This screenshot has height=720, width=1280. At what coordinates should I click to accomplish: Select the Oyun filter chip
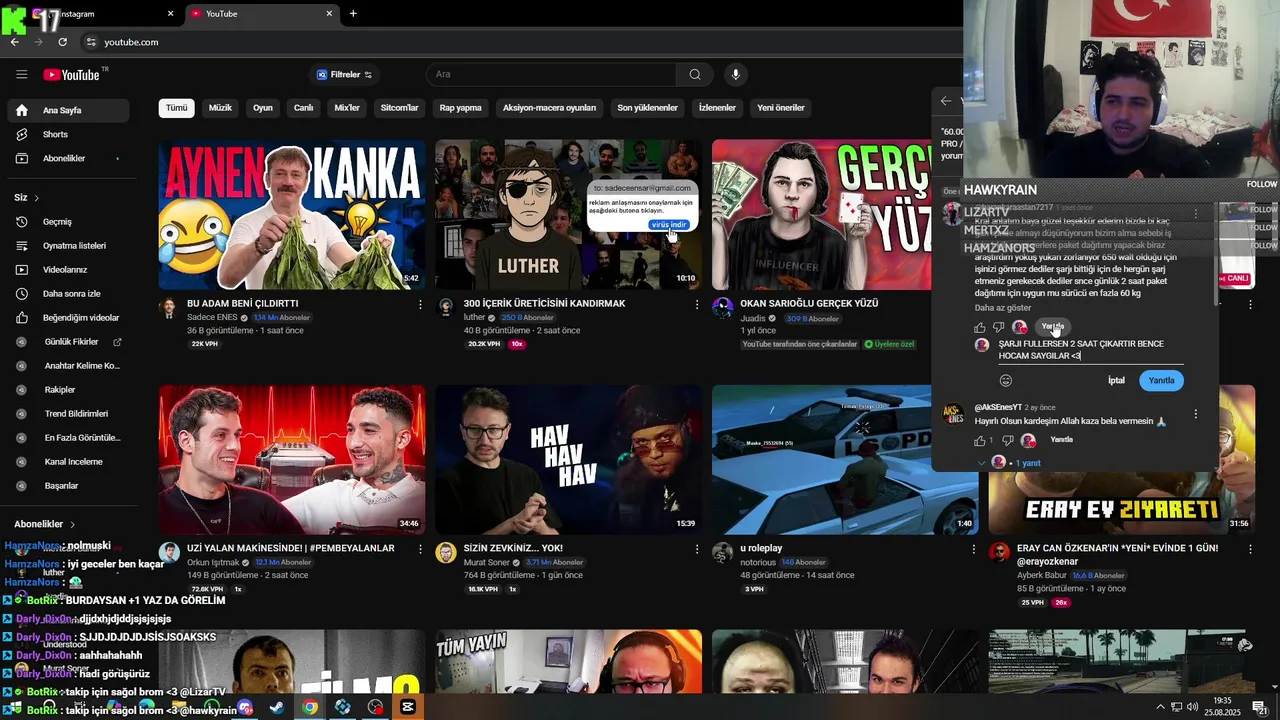(263, 108)
